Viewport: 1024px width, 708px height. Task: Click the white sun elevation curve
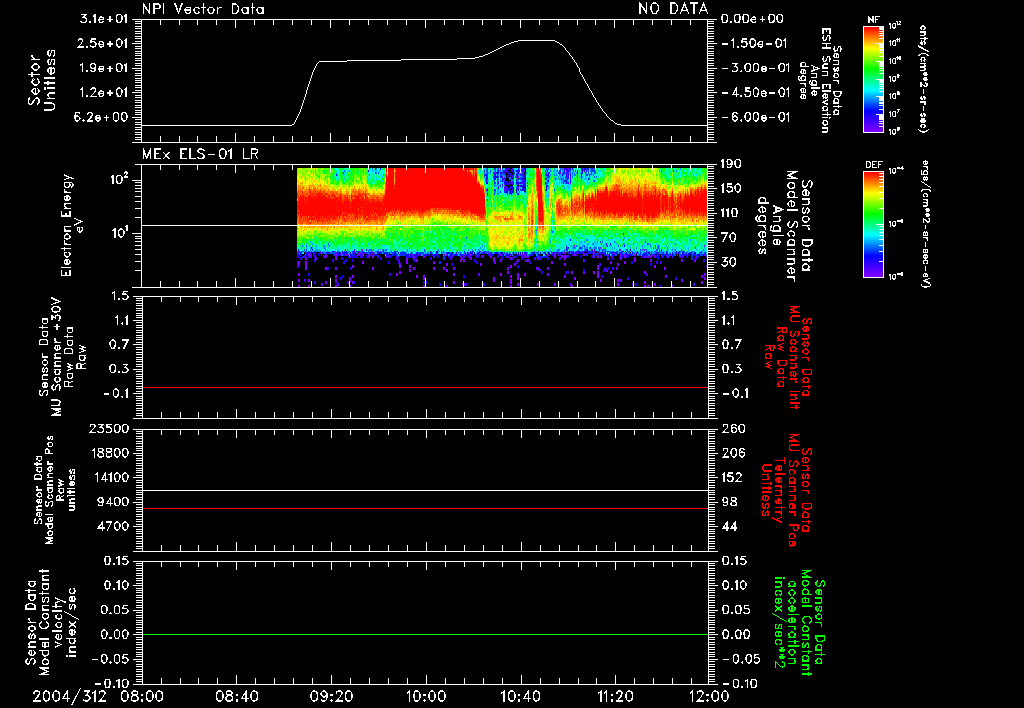(424, 59)
